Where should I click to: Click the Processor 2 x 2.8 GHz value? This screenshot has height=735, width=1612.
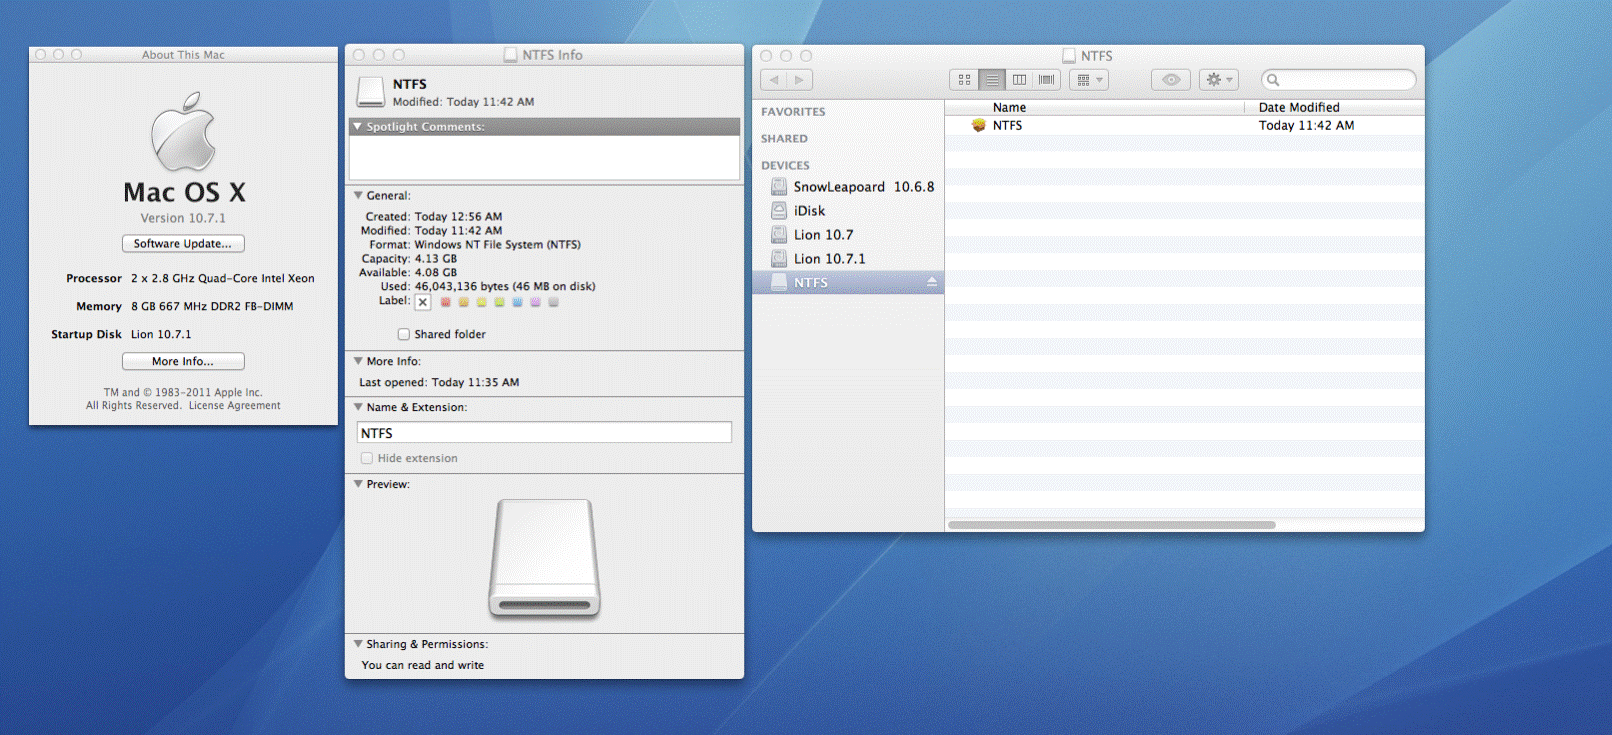point(223,279)
